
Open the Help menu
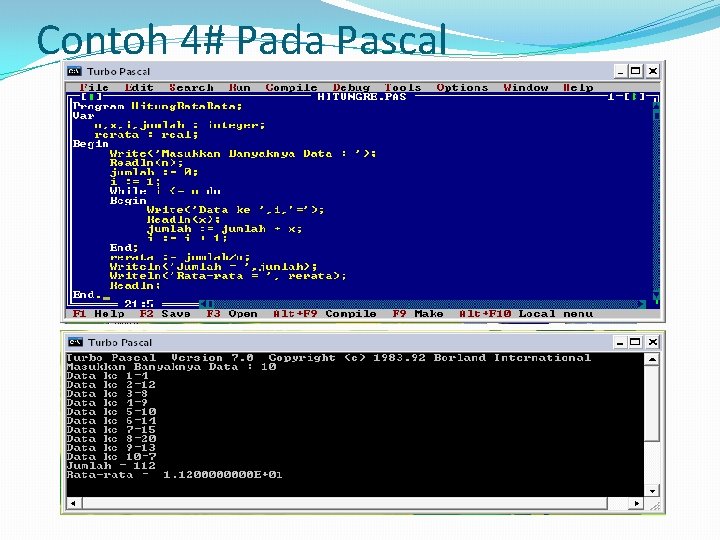(x=578, y=87)
